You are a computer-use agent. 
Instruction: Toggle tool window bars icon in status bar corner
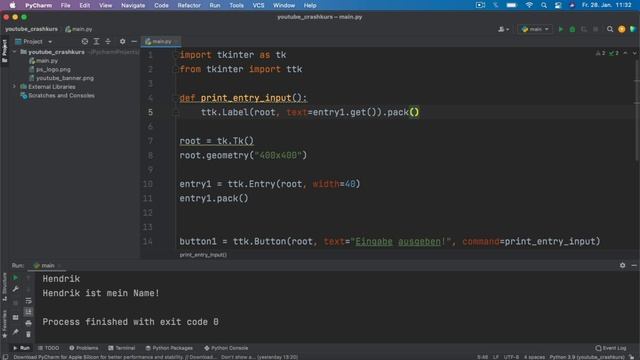click(x=5, y=357)
